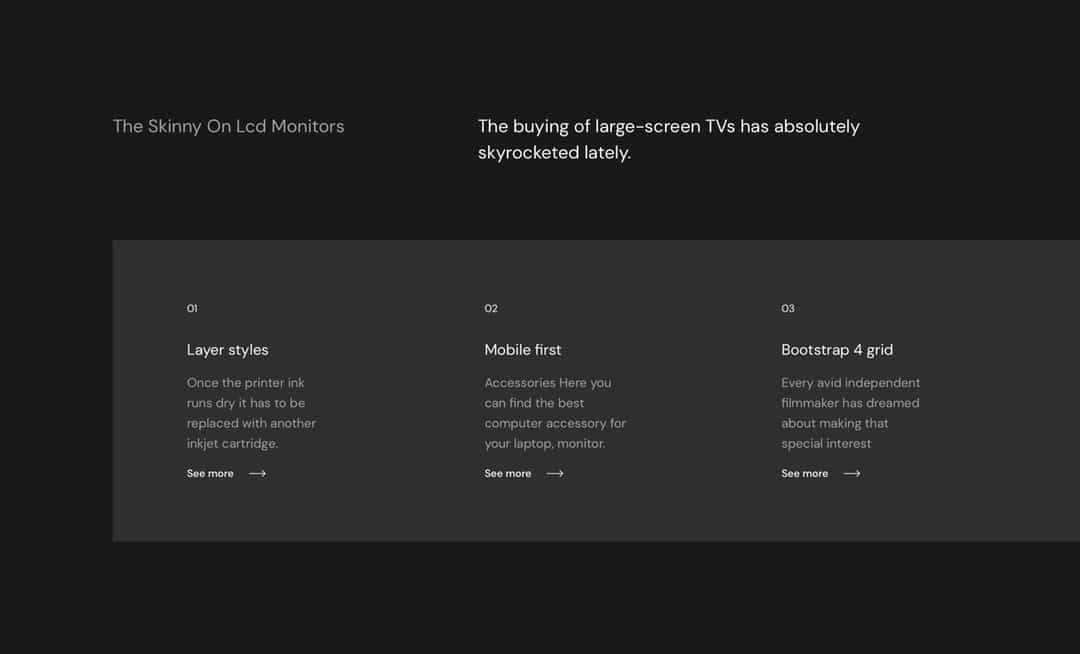Click the arrow icon under Mobile first
The height and width of the screenshot is (654, 1080).
click(x=555, y=474)
